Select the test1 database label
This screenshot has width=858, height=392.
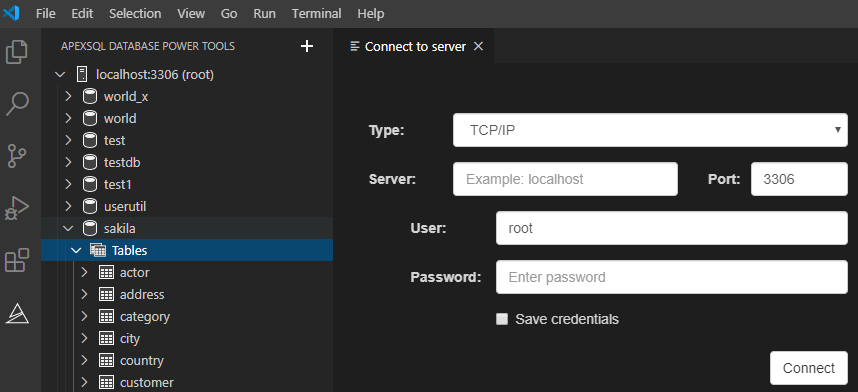[118, 185]
